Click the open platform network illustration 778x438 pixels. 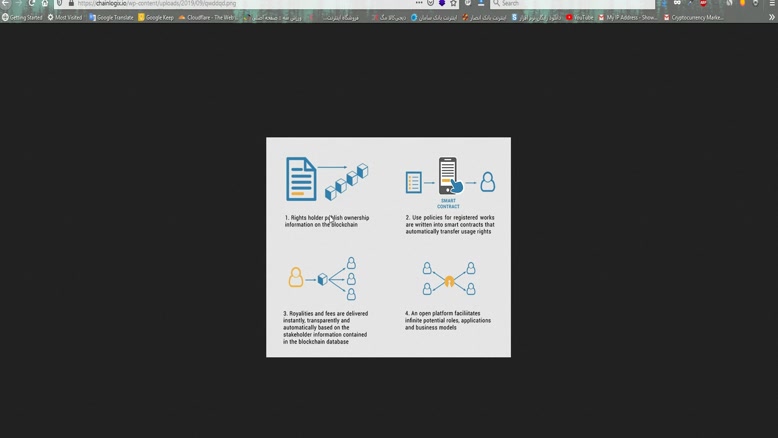[x=448, y=278]
